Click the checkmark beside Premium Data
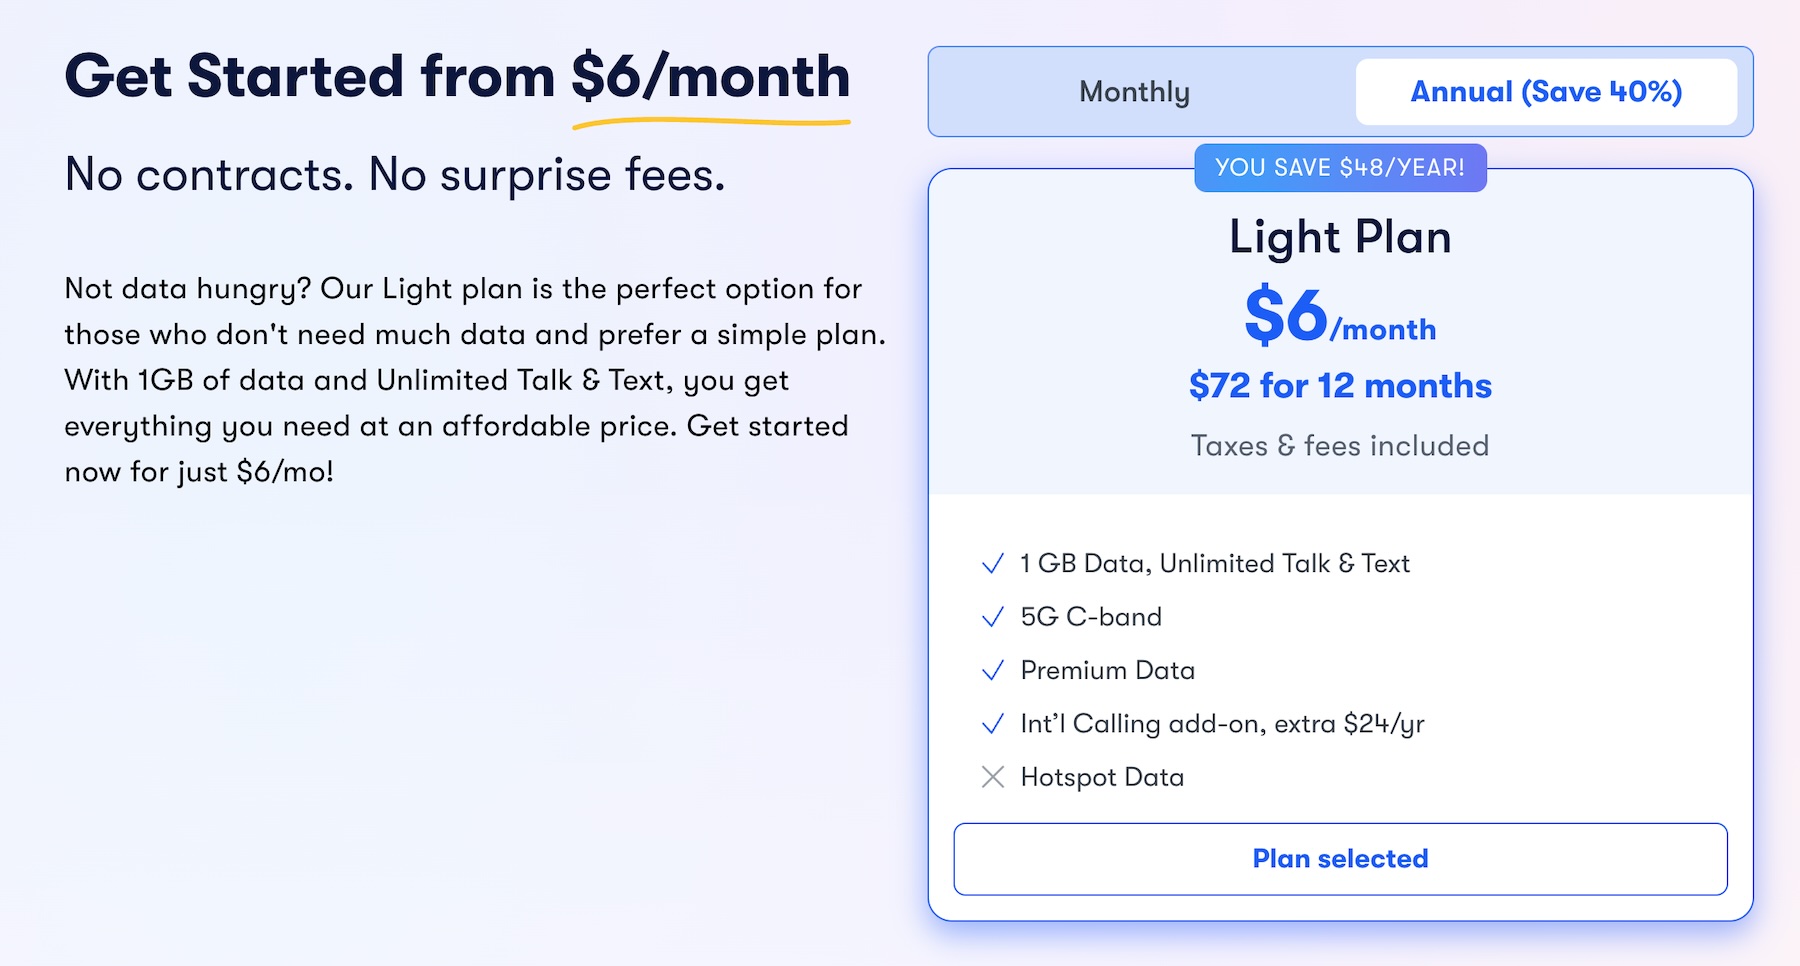 [992, 671]
